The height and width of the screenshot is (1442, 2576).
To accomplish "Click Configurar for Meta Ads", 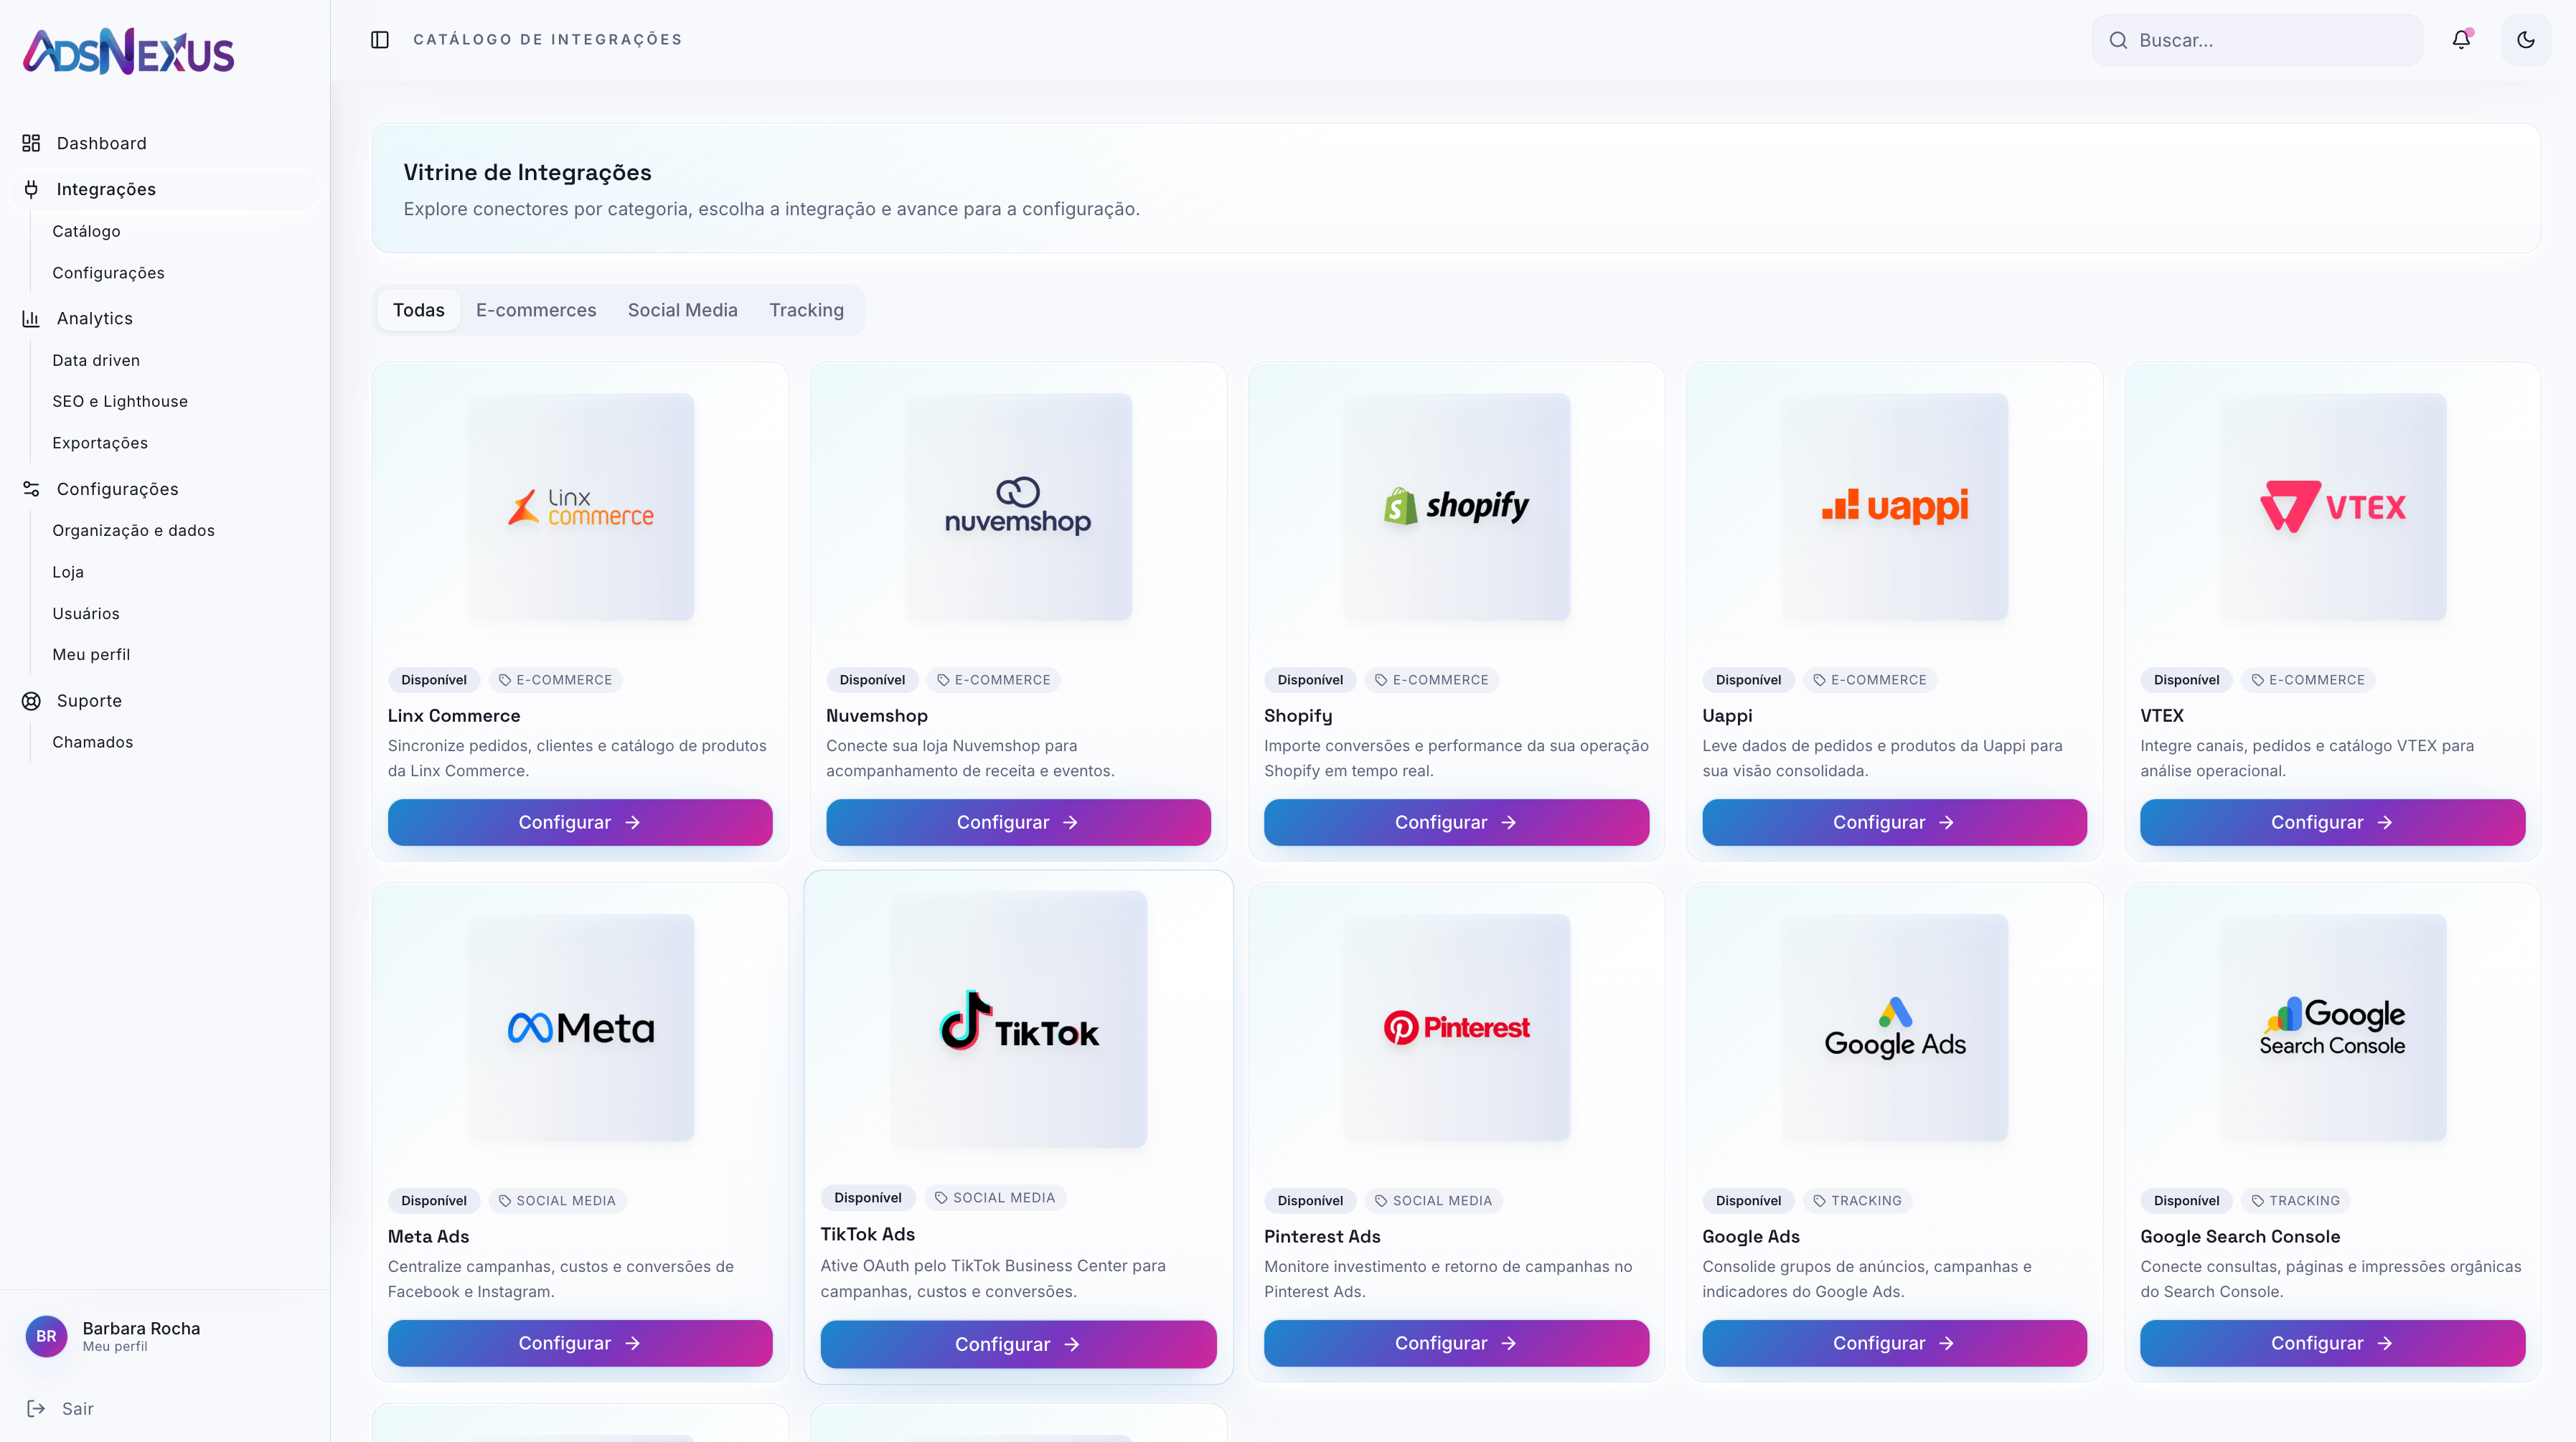I will pos(580,1344).
